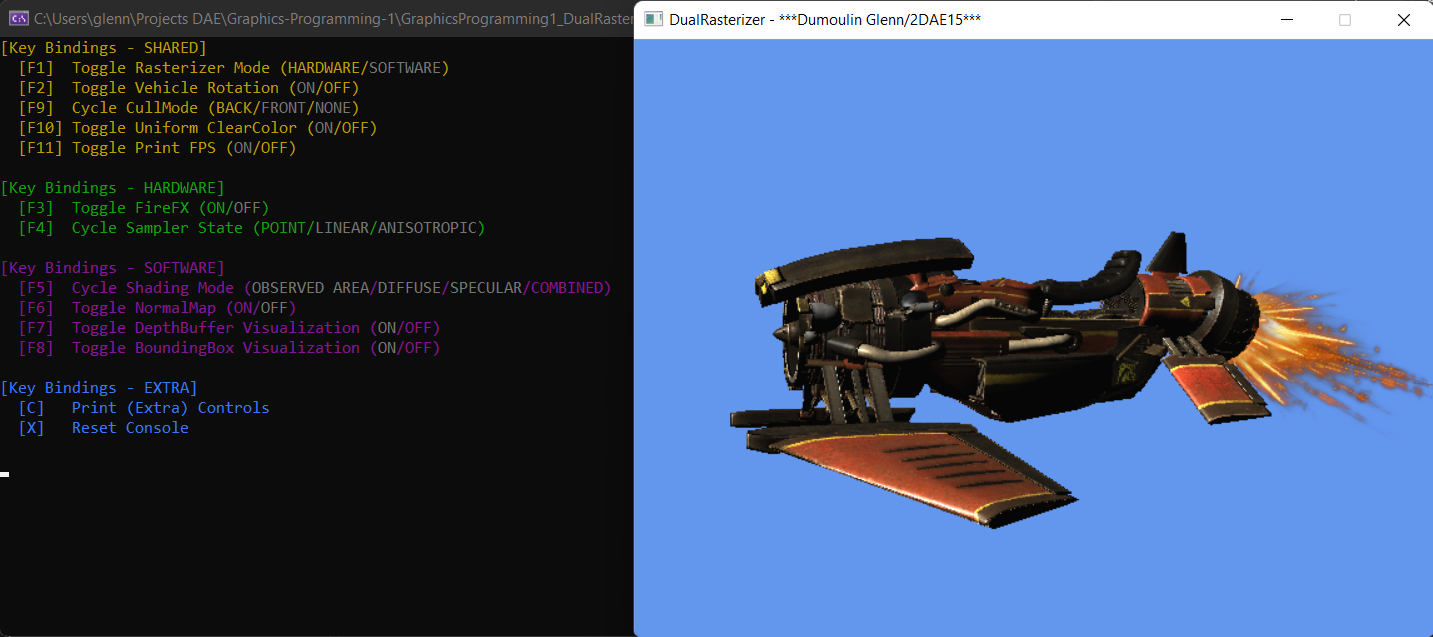
Task: Click the '[Key Bindings - SHARED]' heading
Action: click(104, 48)
